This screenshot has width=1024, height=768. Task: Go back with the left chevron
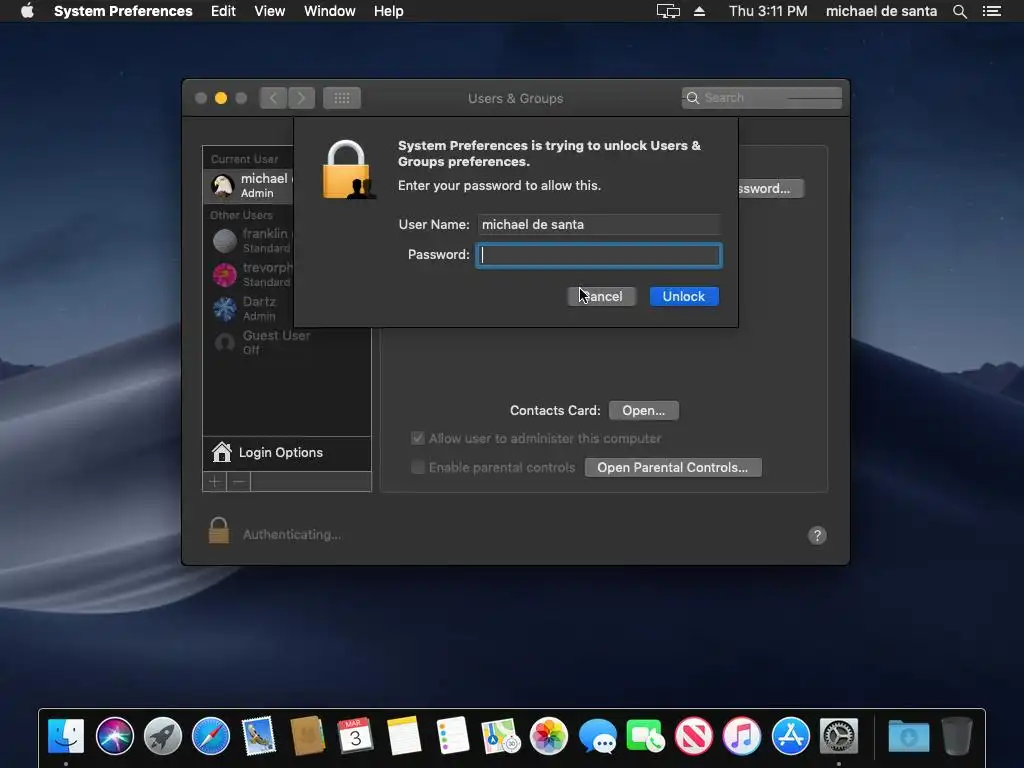click(273, 98)
